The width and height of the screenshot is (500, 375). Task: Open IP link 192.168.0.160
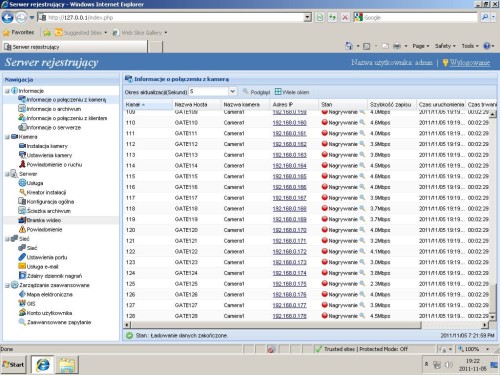click(289, 123)
